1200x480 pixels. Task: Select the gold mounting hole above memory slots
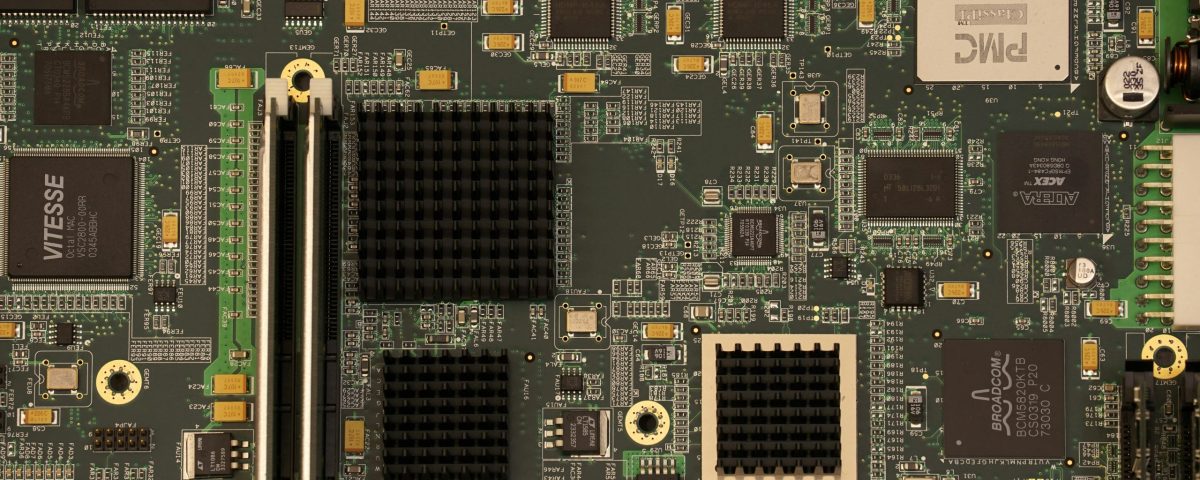point(301,73)
